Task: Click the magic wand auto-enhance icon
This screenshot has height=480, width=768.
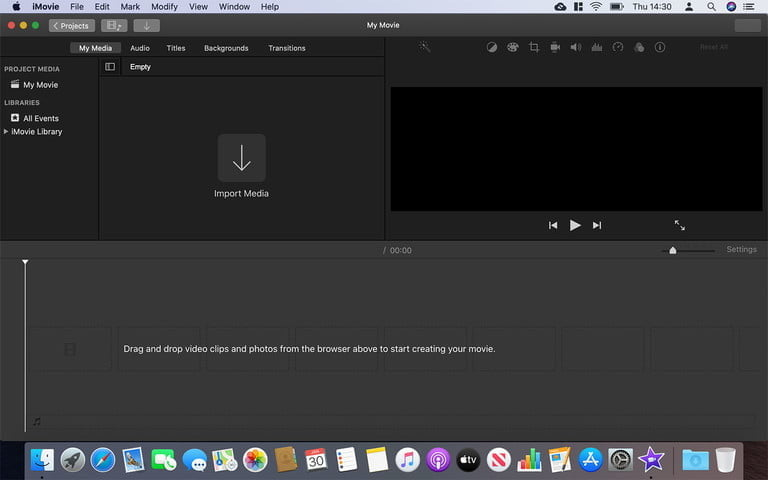Action: pyautogui.click(x=424, y=47)
